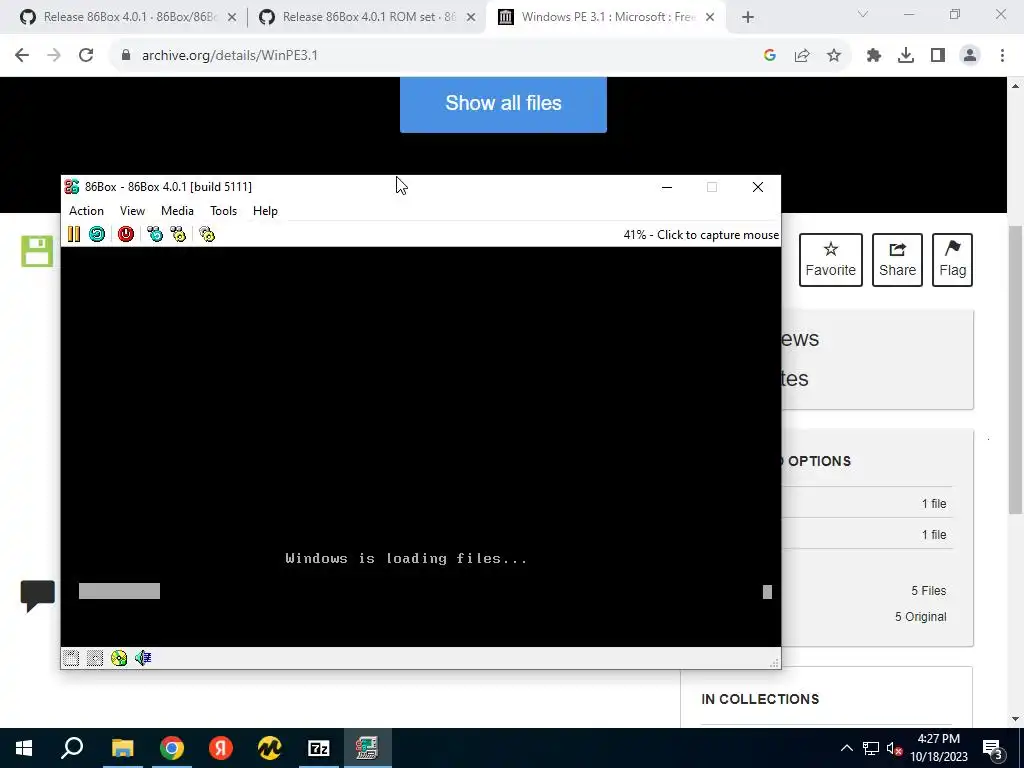The height and width of the screenshot is (768, 1024).
Task: Click the Share button on archive.org
Action: point(897,260)
